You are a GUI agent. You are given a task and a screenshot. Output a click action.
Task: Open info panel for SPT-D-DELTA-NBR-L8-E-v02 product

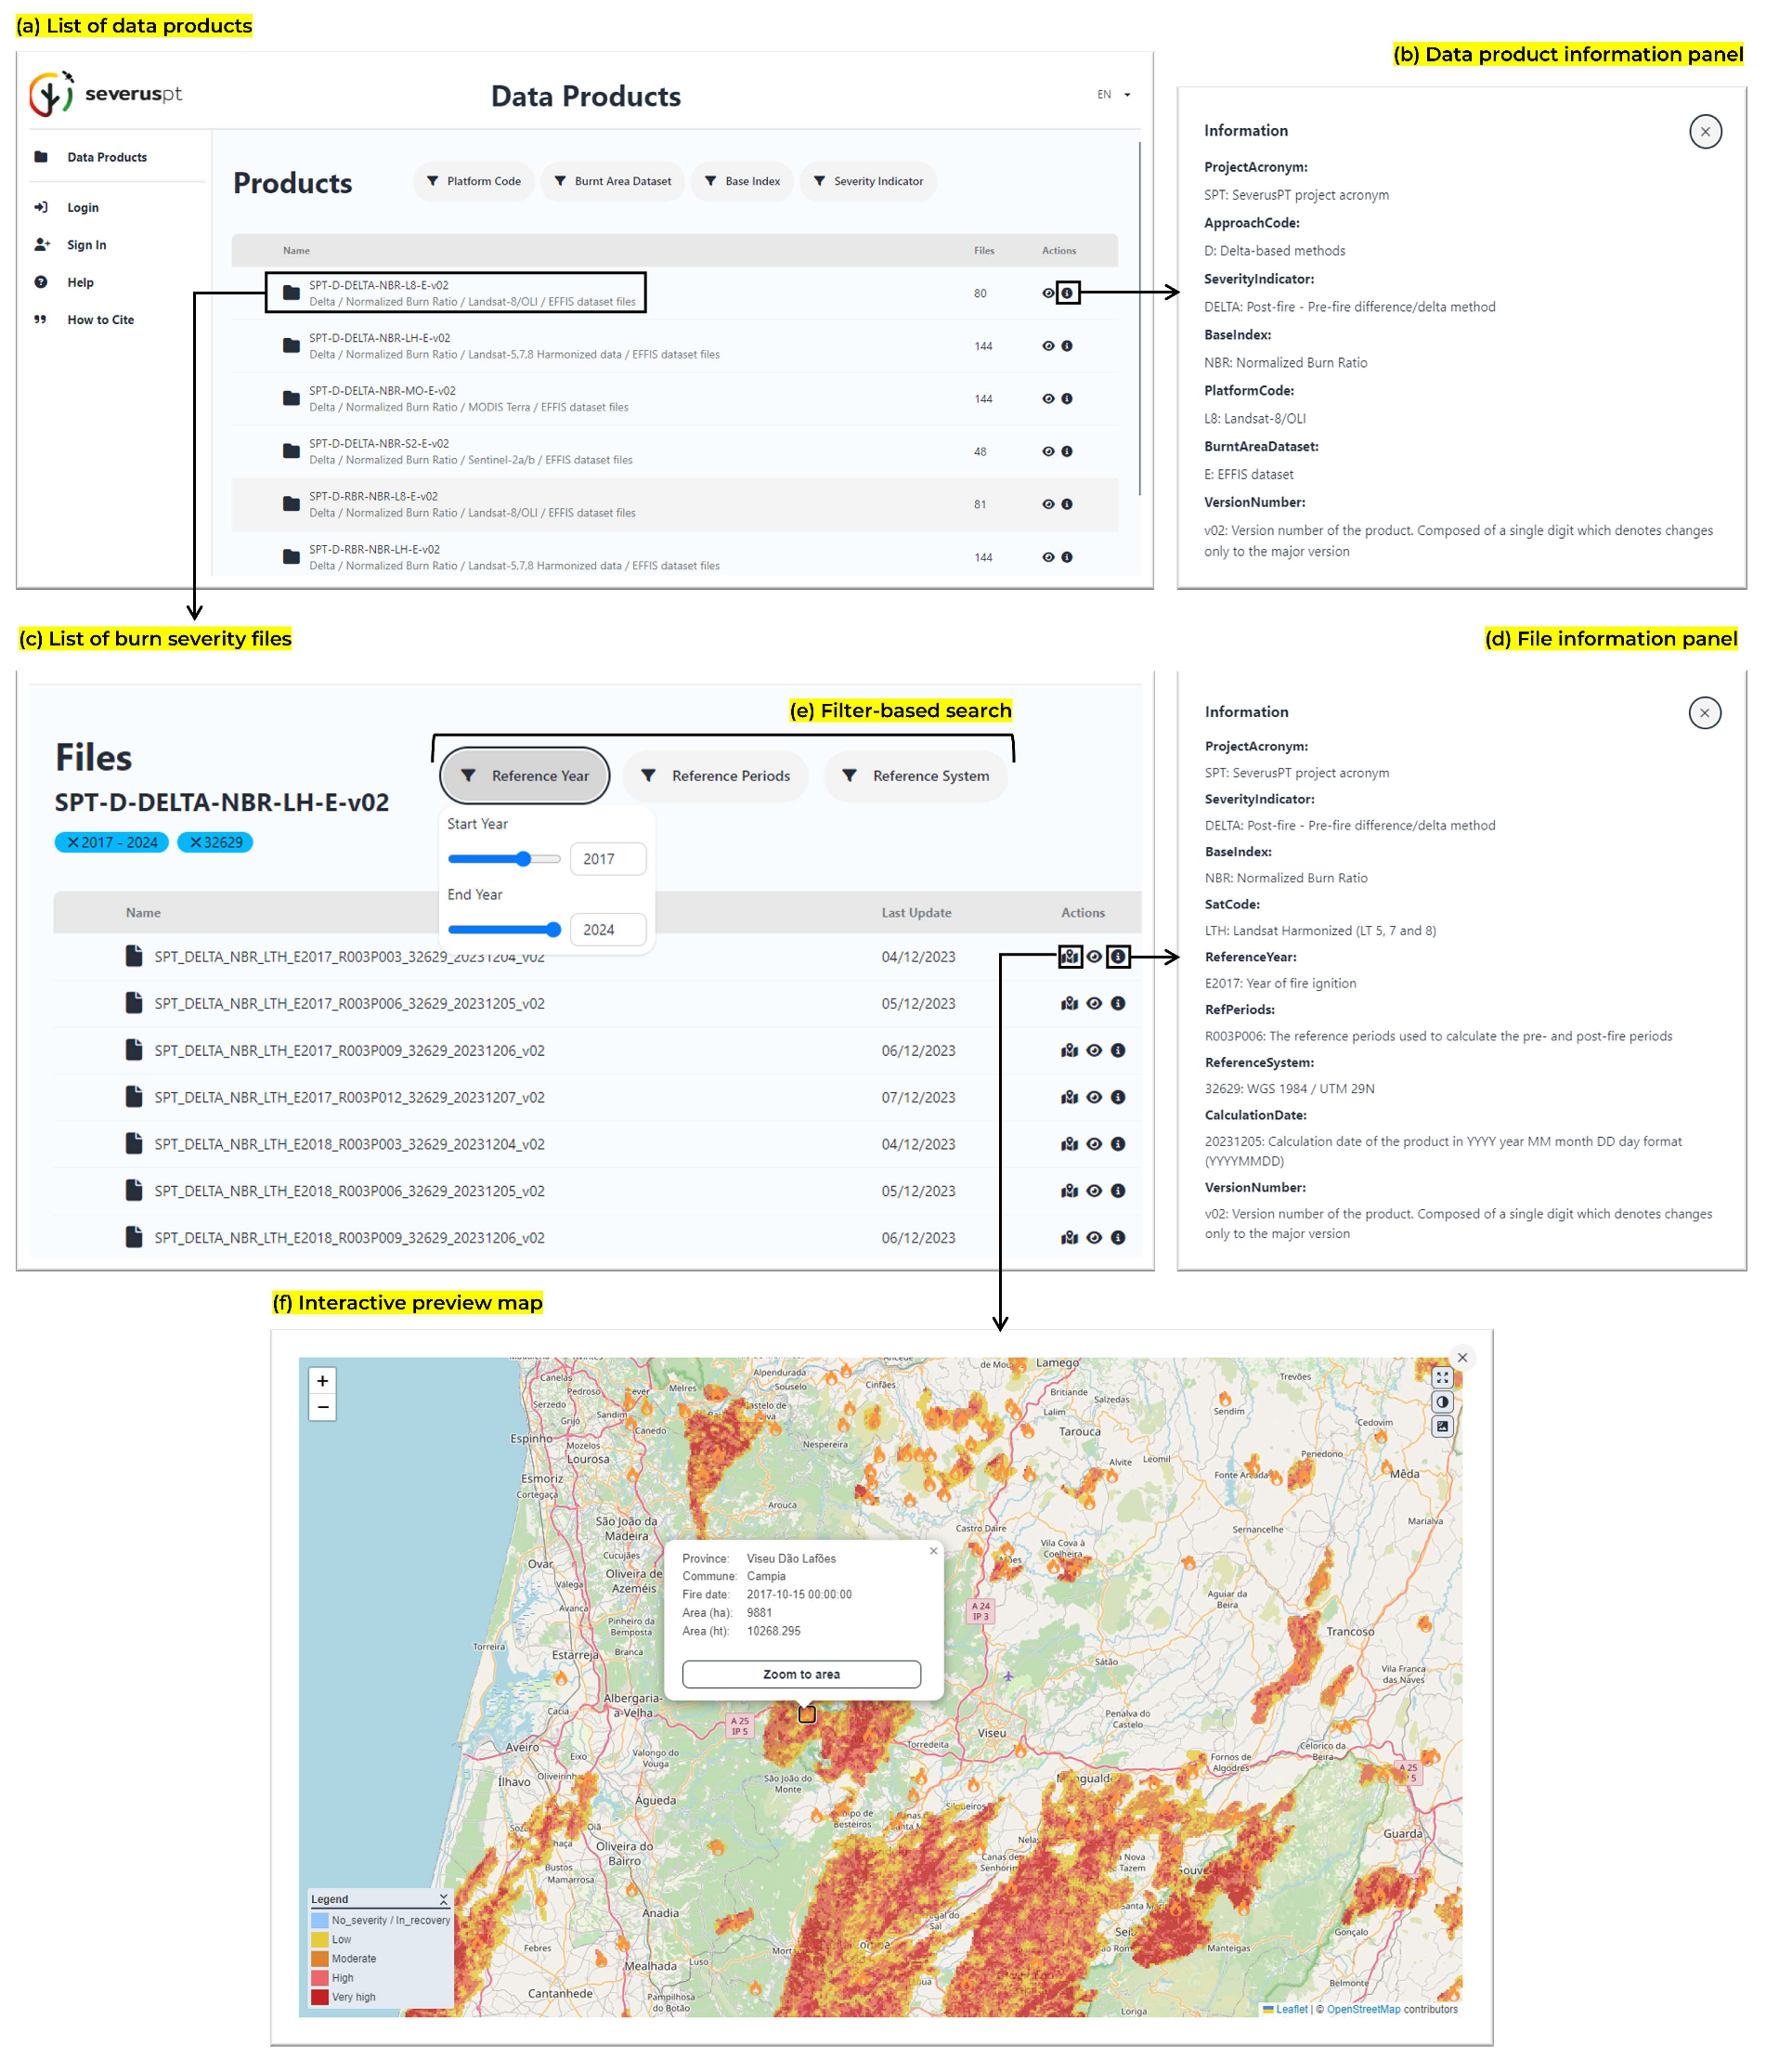(x=1067, y=293)
